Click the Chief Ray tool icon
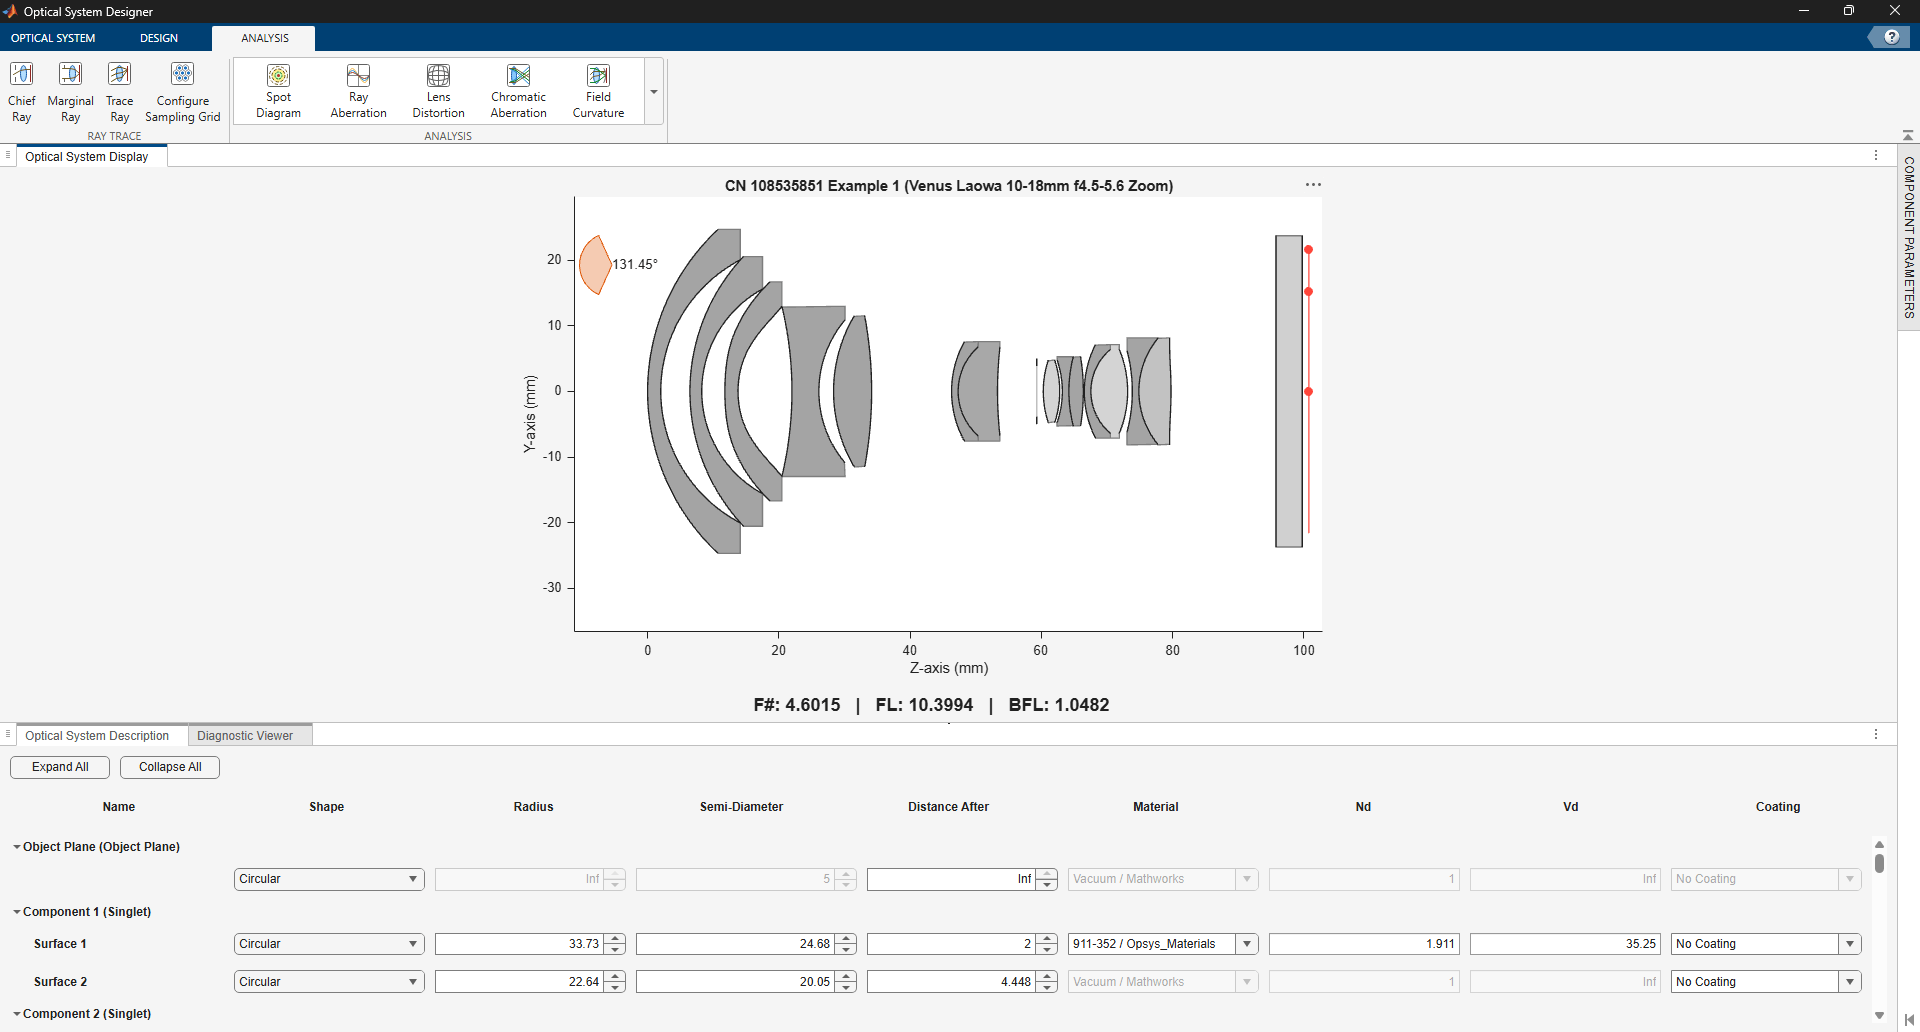Image resolution: width=1920 pixels, height=1032 pixels. (x=21, y=75)
